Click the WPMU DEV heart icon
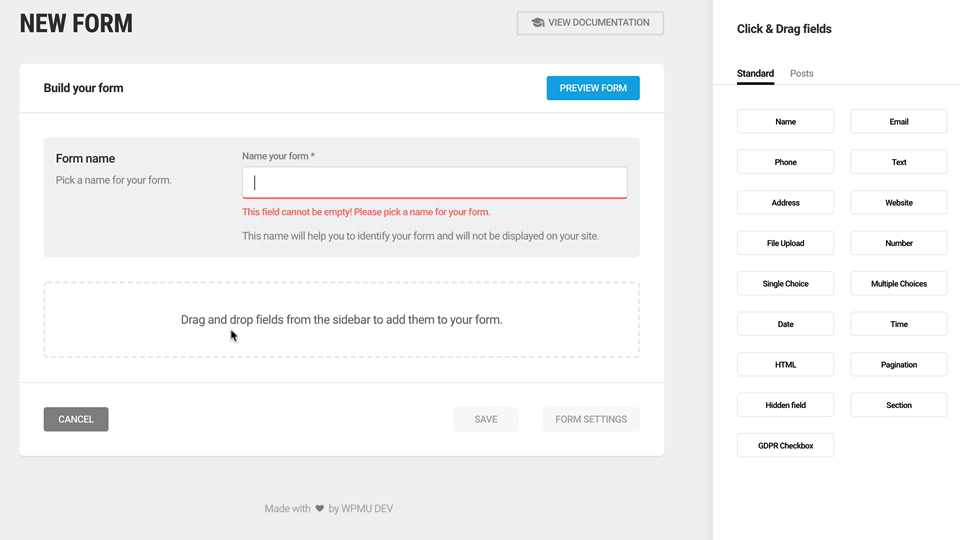 coord(320,509)
